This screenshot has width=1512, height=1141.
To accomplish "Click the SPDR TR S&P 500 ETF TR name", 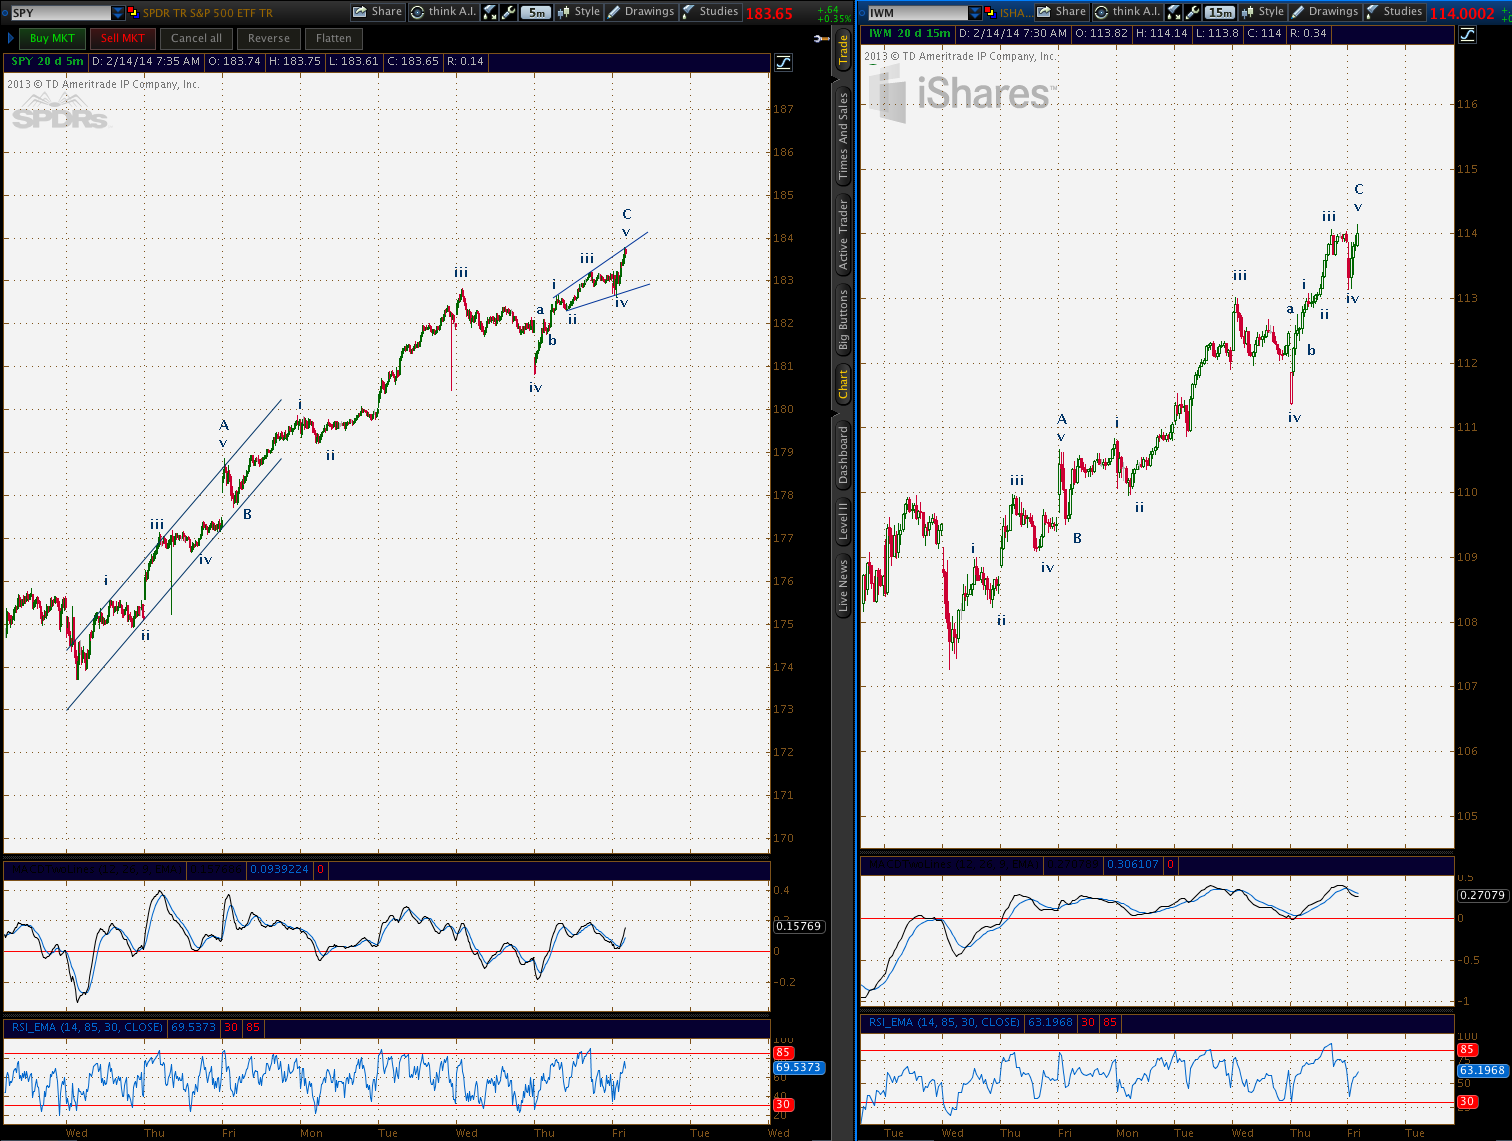I will click(x=207, y=13).
